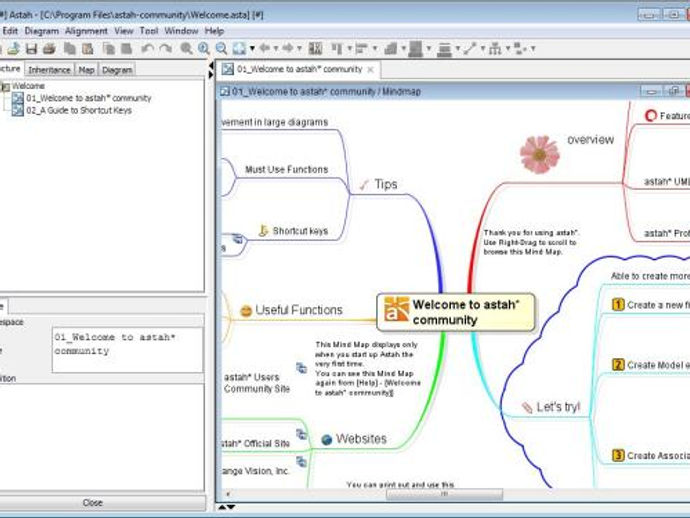Click the Copy toolbar icon
Viewport: 690px width, 518px height.
tap(70, 48)
